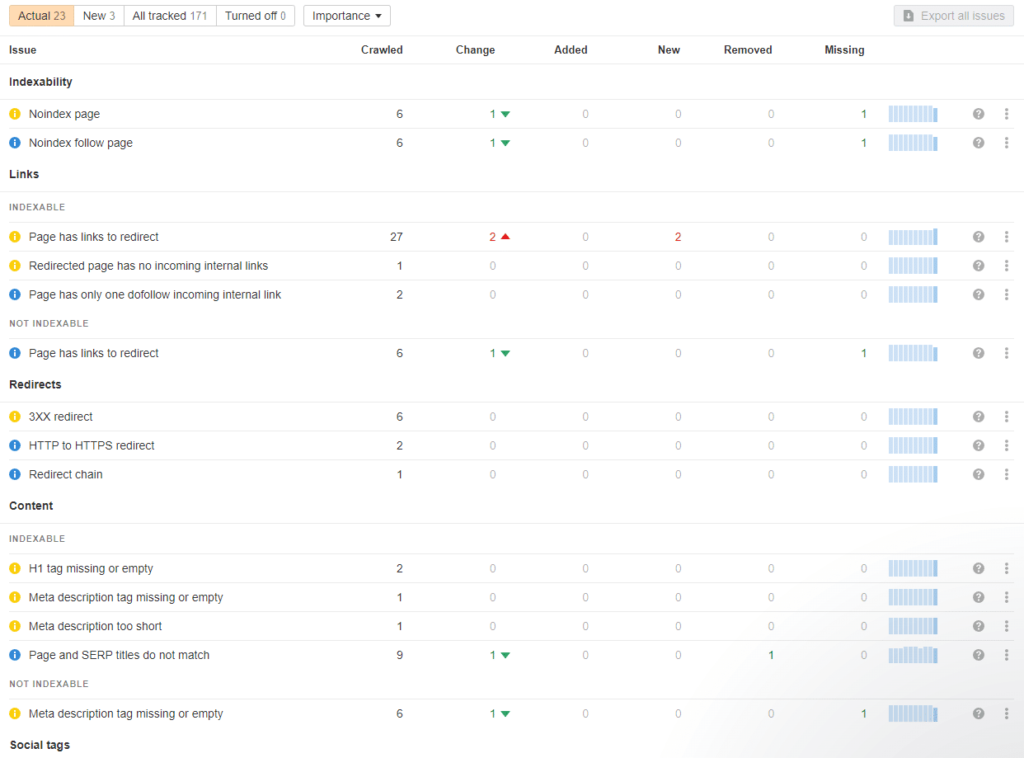Open the Page and SERP titles do not match issue

pos(119,656)
